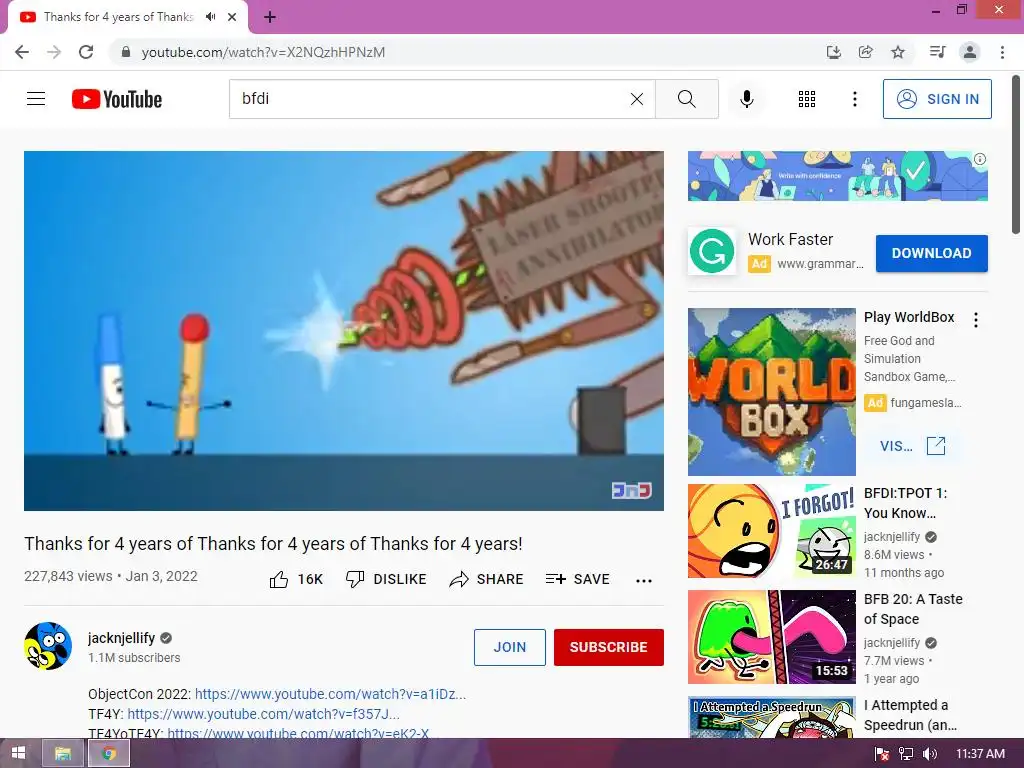The image size is (1024, 768).
Task: Join the jacknjellify channel membership
Action: click(509, 647)
